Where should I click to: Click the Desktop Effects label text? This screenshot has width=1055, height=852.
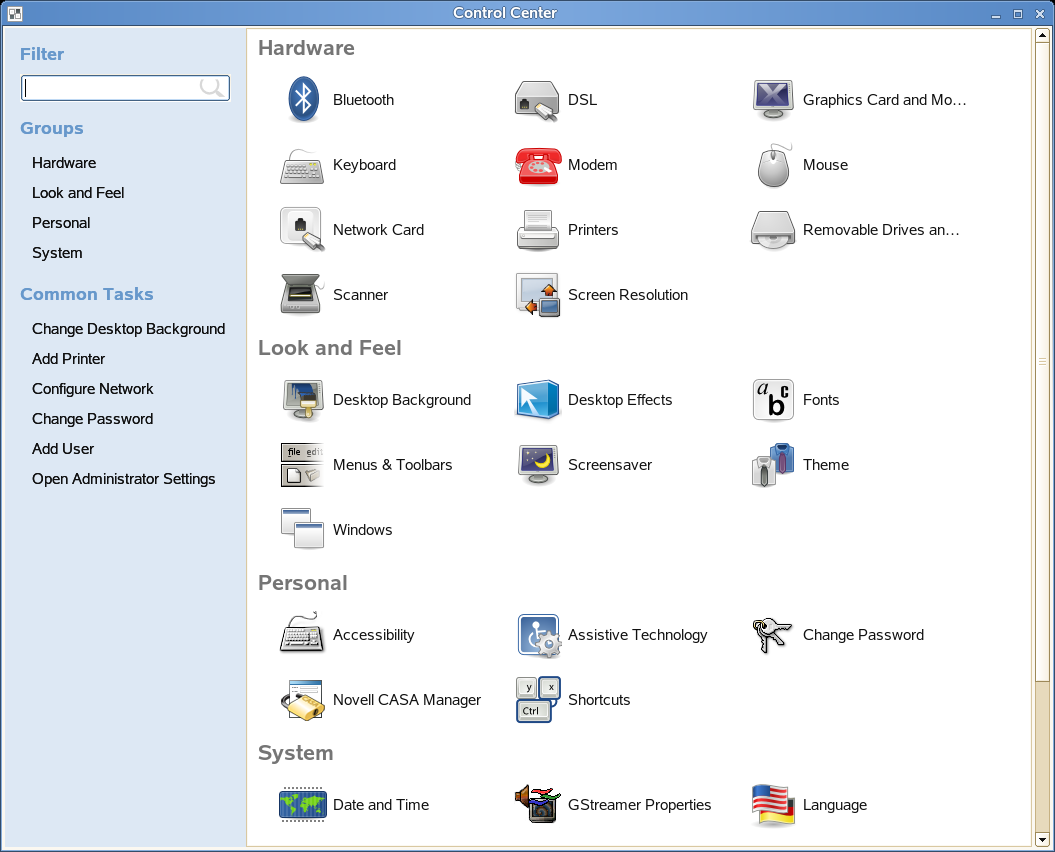[620, 400]
